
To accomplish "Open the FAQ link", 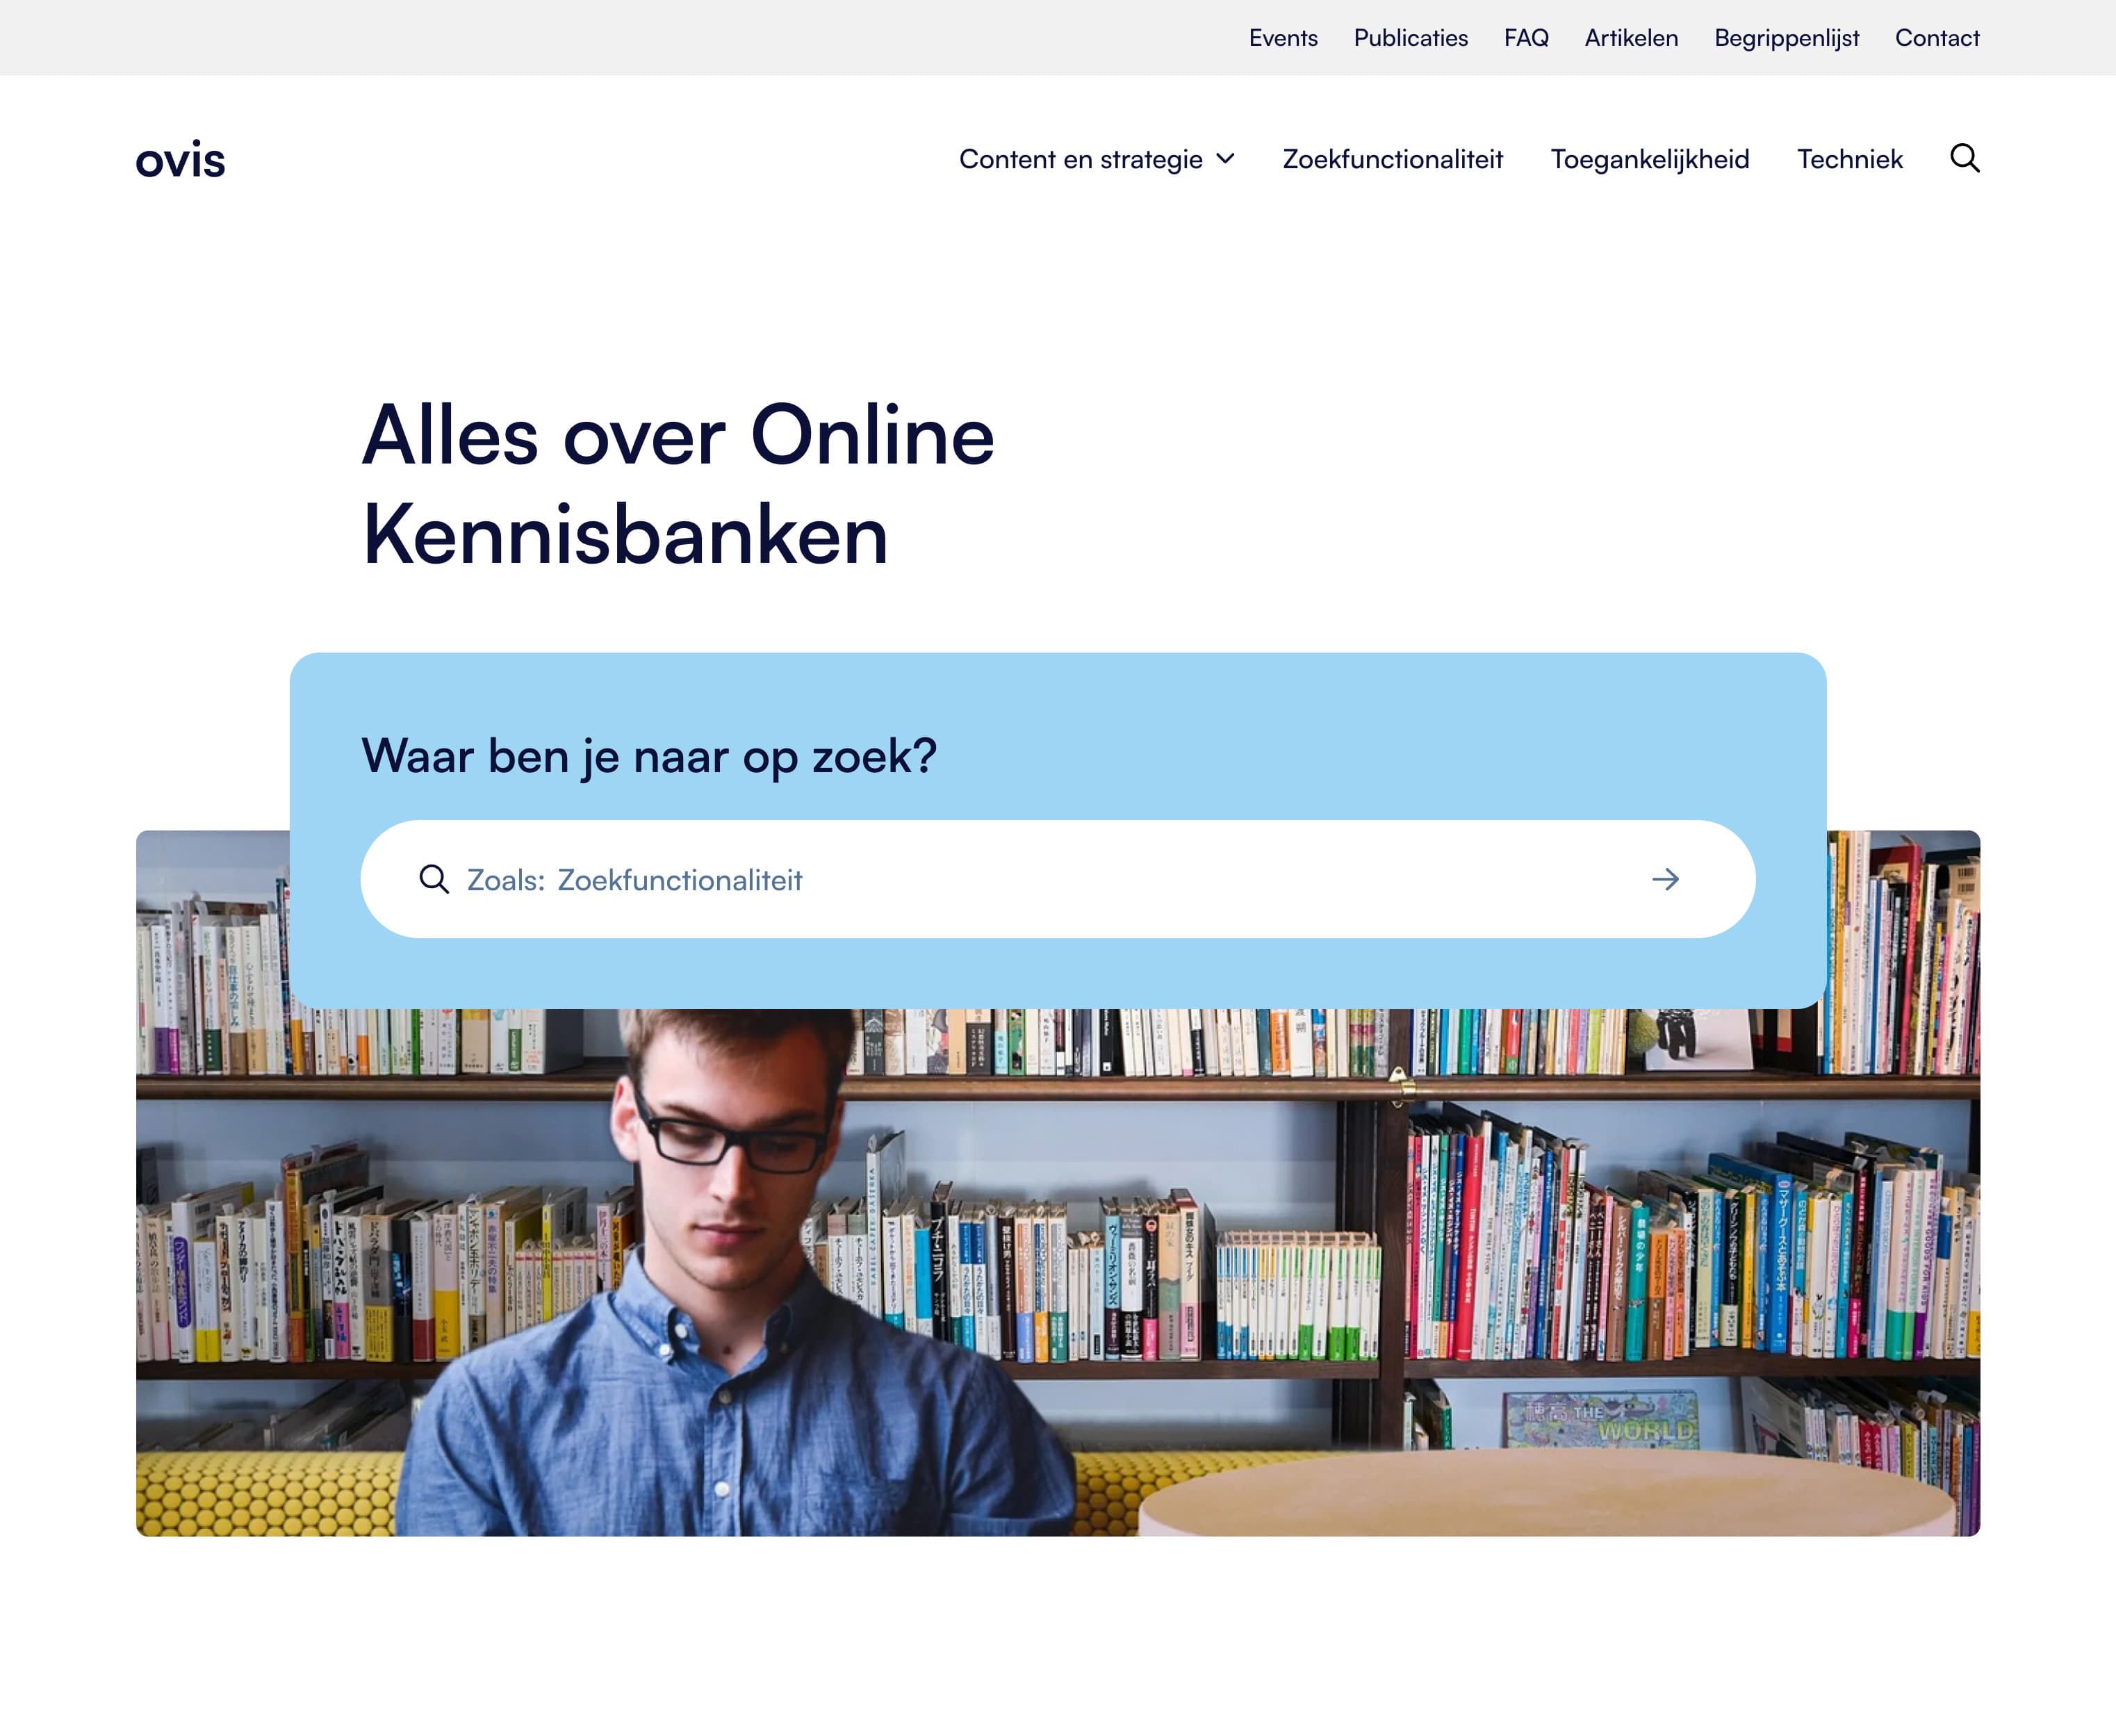I will (x=1526, y=38).
